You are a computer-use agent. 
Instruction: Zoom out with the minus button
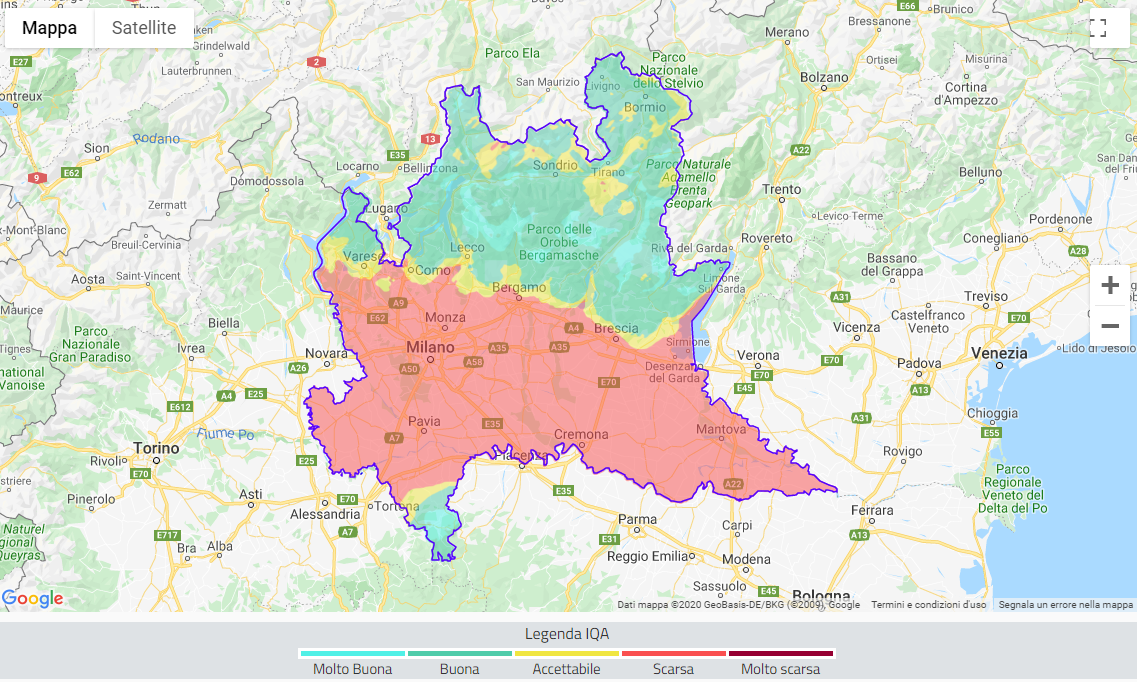tap(1109, 326)
